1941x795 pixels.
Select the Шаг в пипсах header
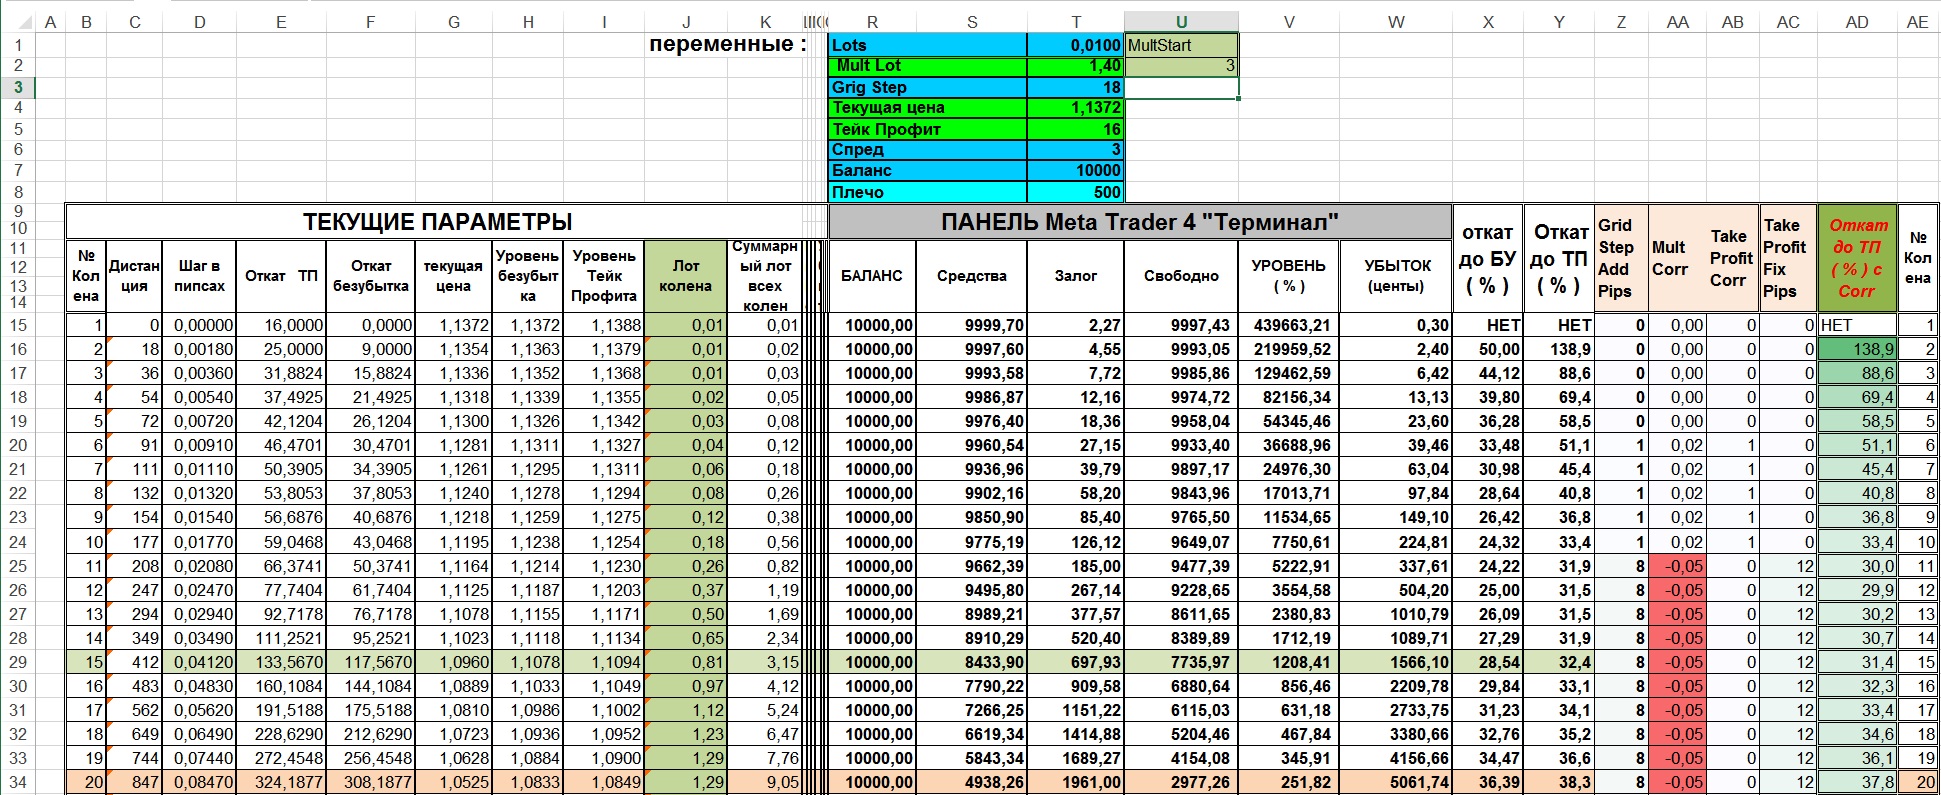pos(199,276)
